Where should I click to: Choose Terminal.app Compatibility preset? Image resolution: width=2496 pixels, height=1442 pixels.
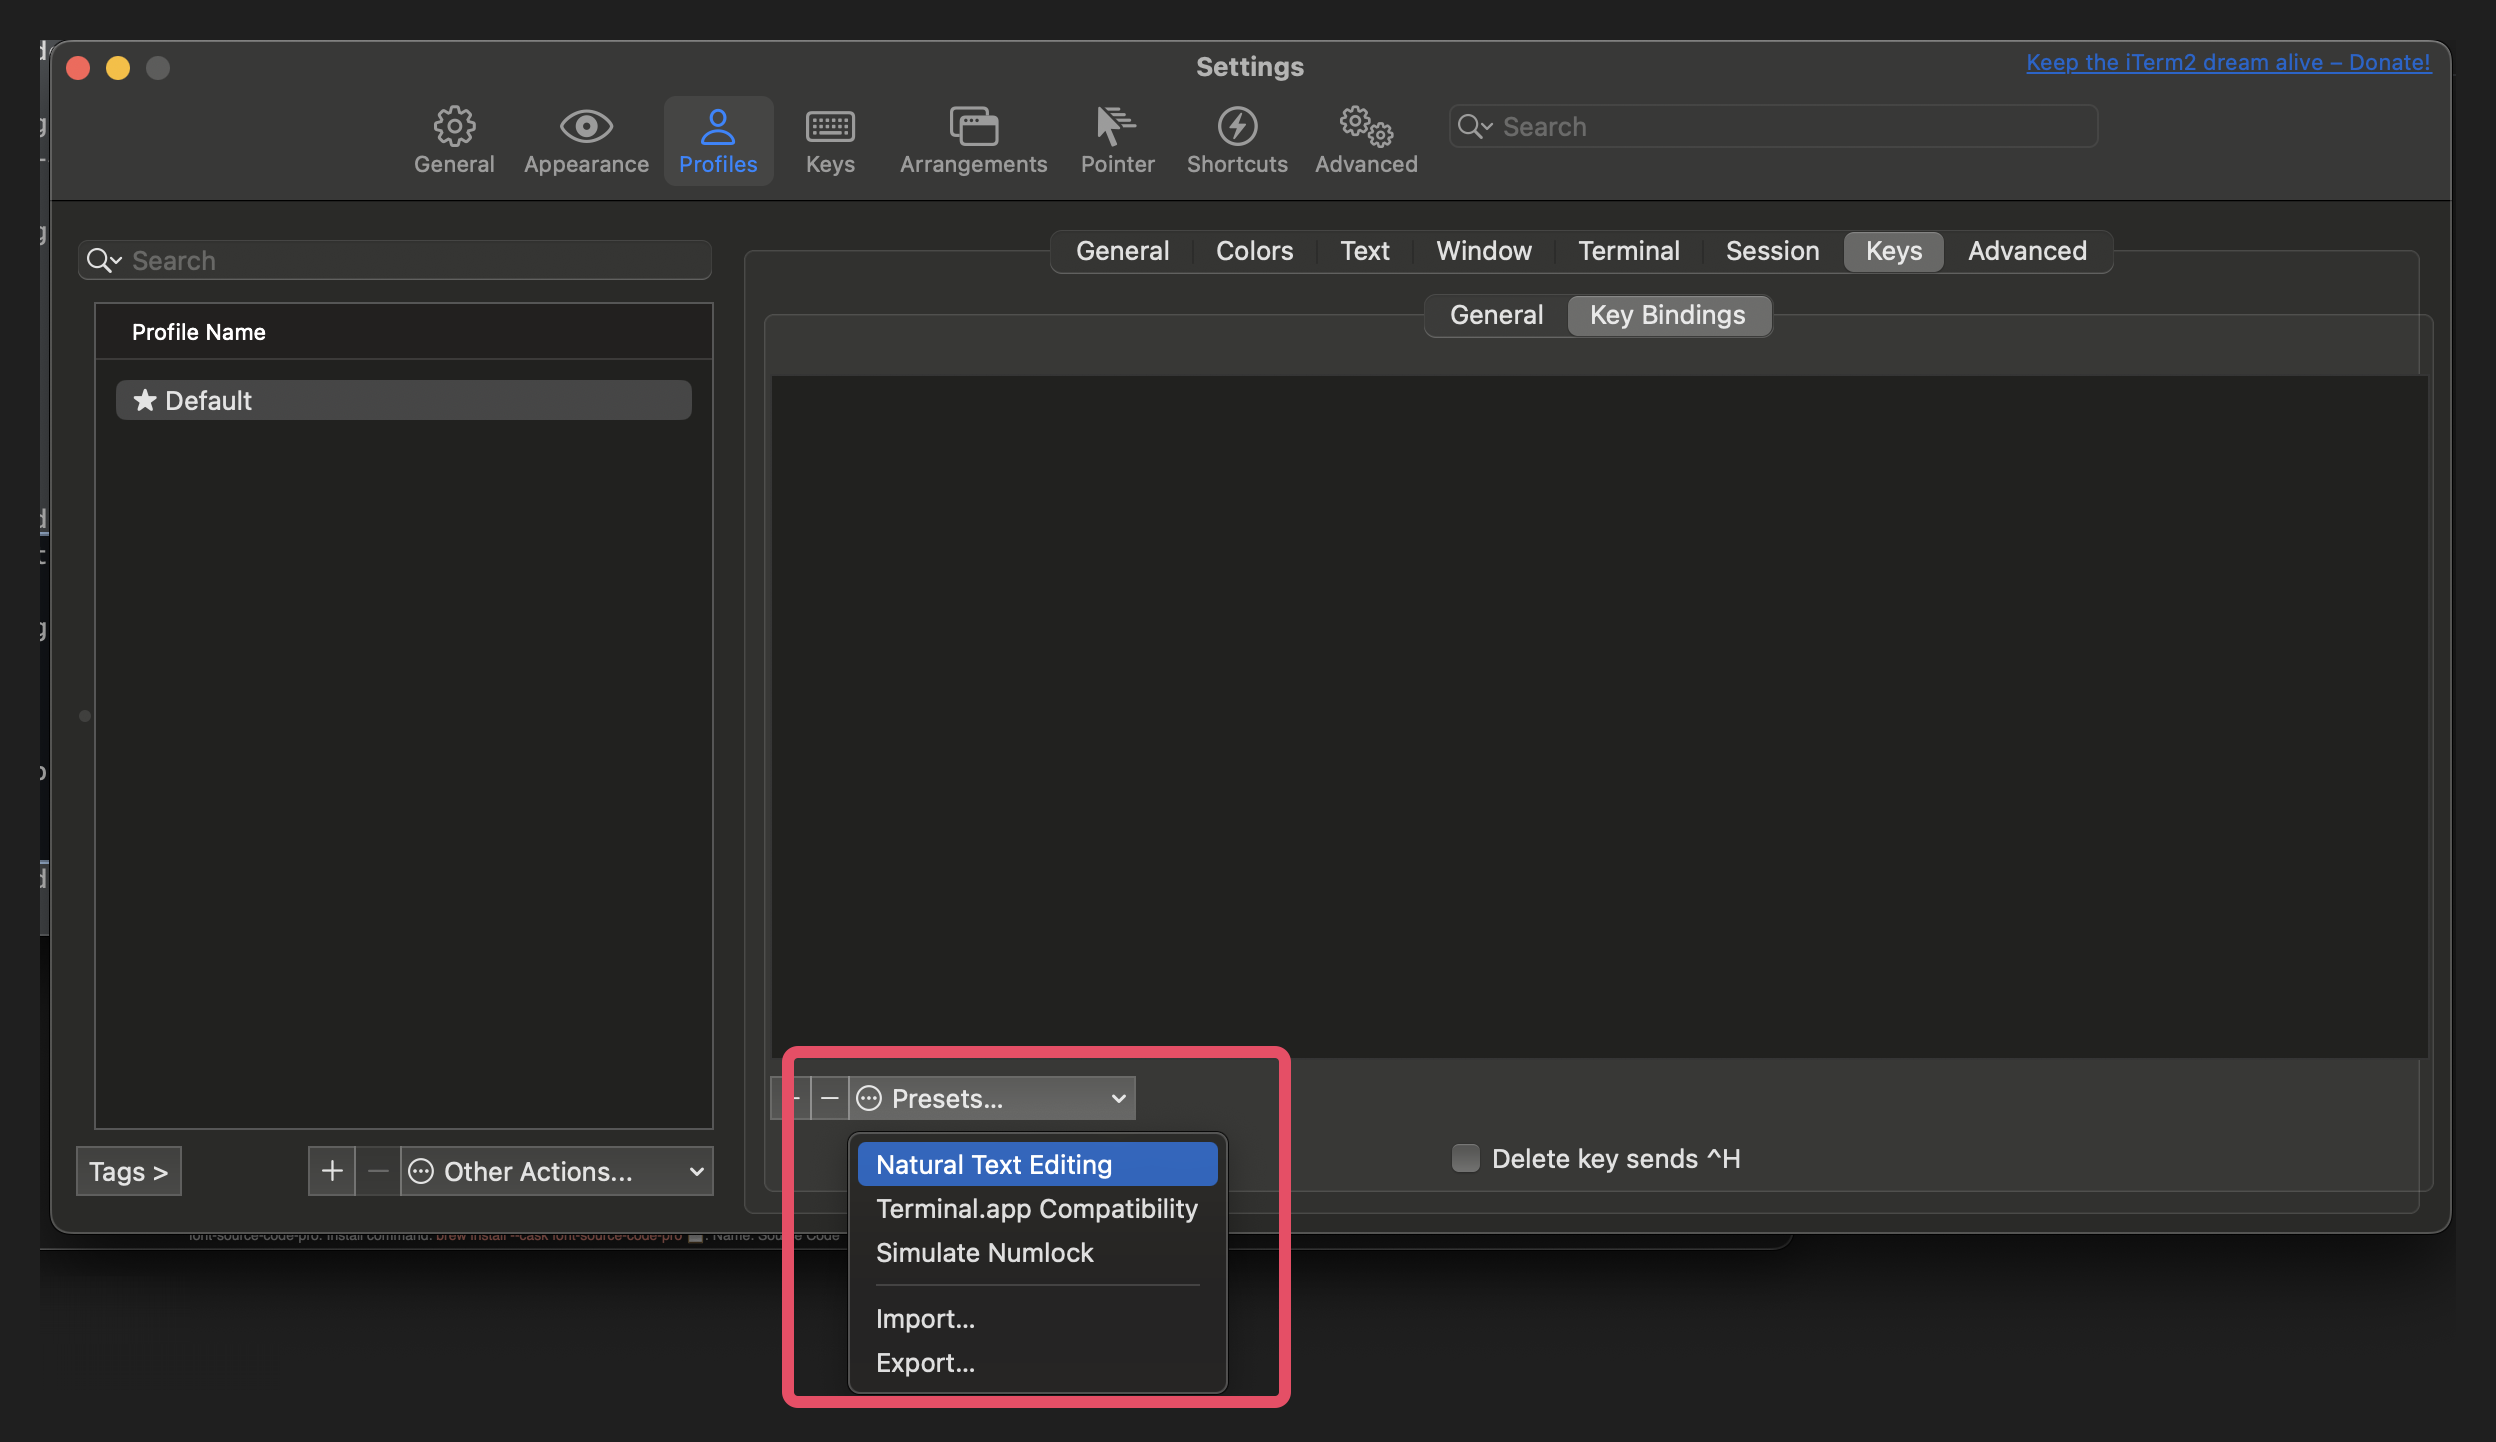pyautogui.click(x=1036, y=1209)
